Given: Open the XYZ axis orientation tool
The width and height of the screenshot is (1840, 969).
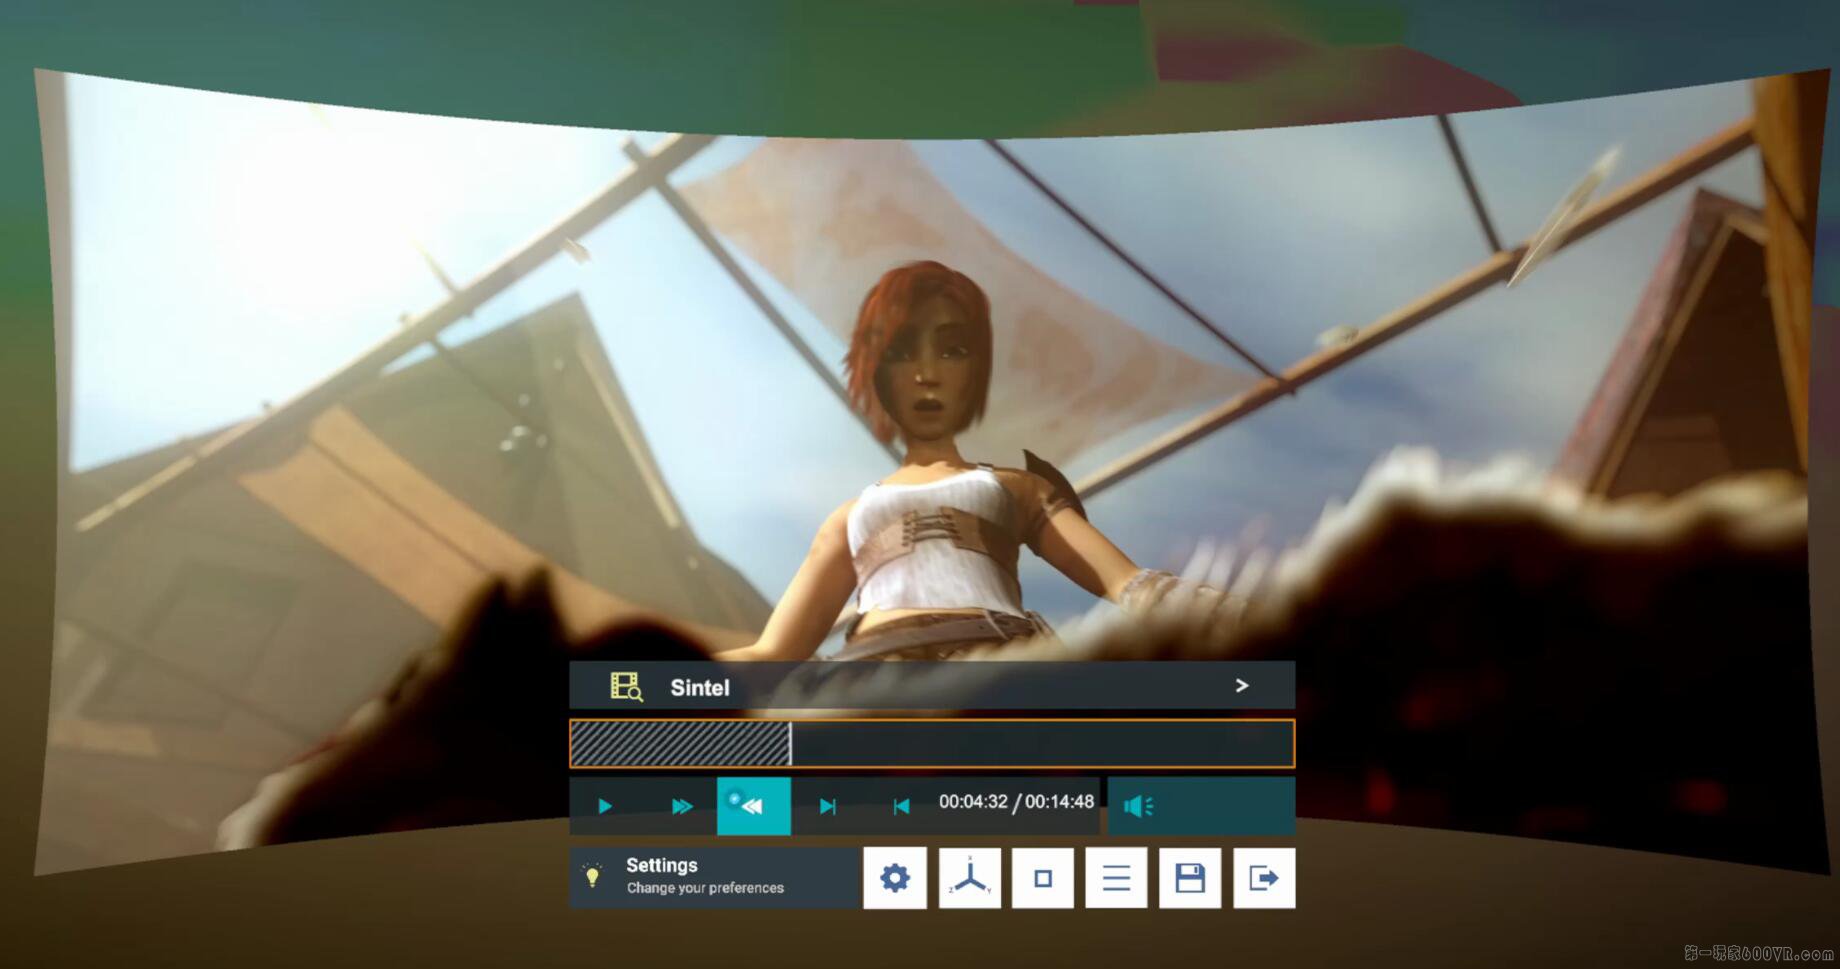Looking at the screenshot, I should pyautogui.click(x=970, y=878).
